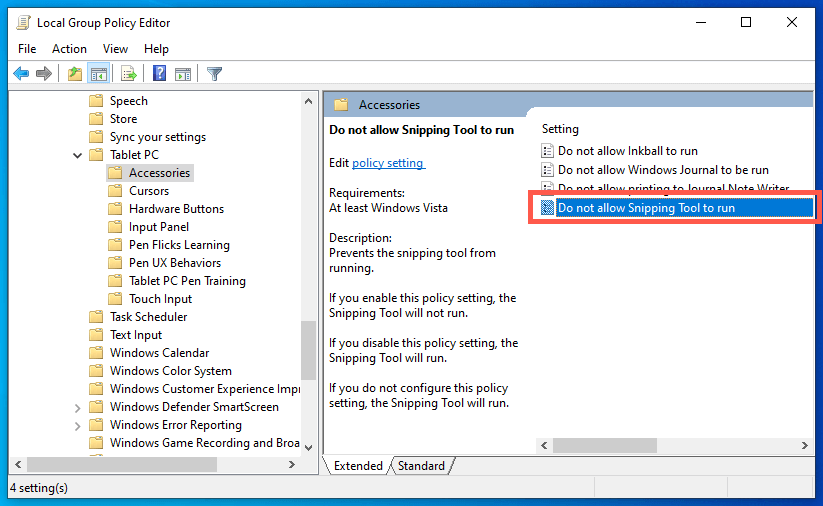Select Windows Color System tree item
The image size is (823, 506).
point(171,371)
